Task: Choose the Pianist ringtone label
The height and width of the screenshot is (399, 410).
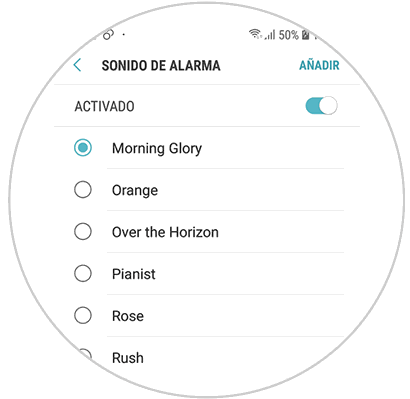Action: pyautogui.click(x=134, y=274)
